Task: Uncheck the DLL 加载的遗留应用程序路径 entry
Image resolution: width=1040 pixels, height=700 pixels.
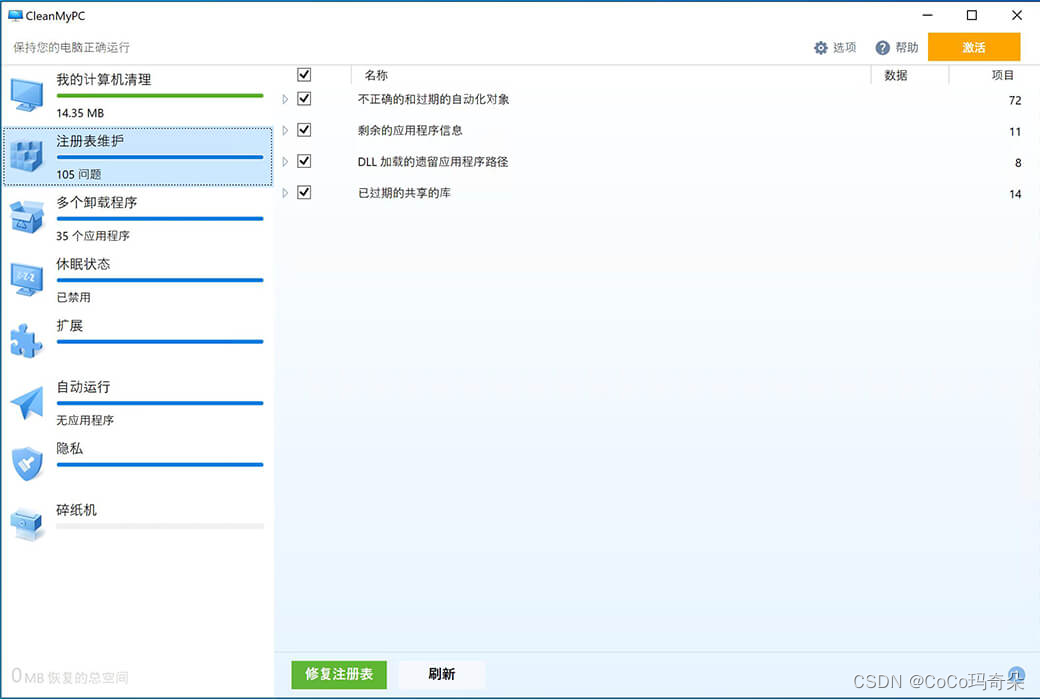Action: coord(304,161)
